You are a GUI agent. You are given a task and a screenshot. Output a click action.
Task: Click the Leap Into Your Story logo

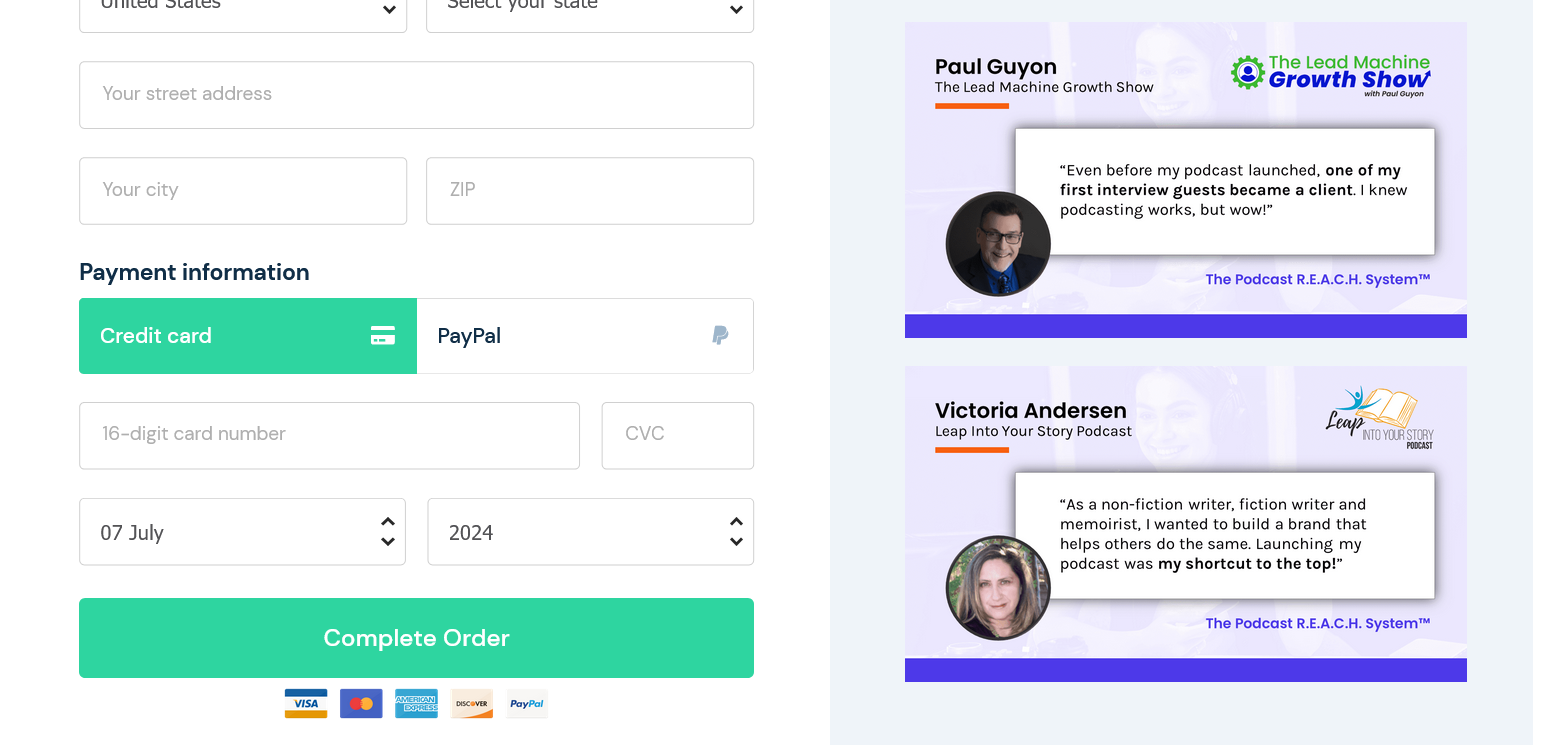tap(1380, 418)
